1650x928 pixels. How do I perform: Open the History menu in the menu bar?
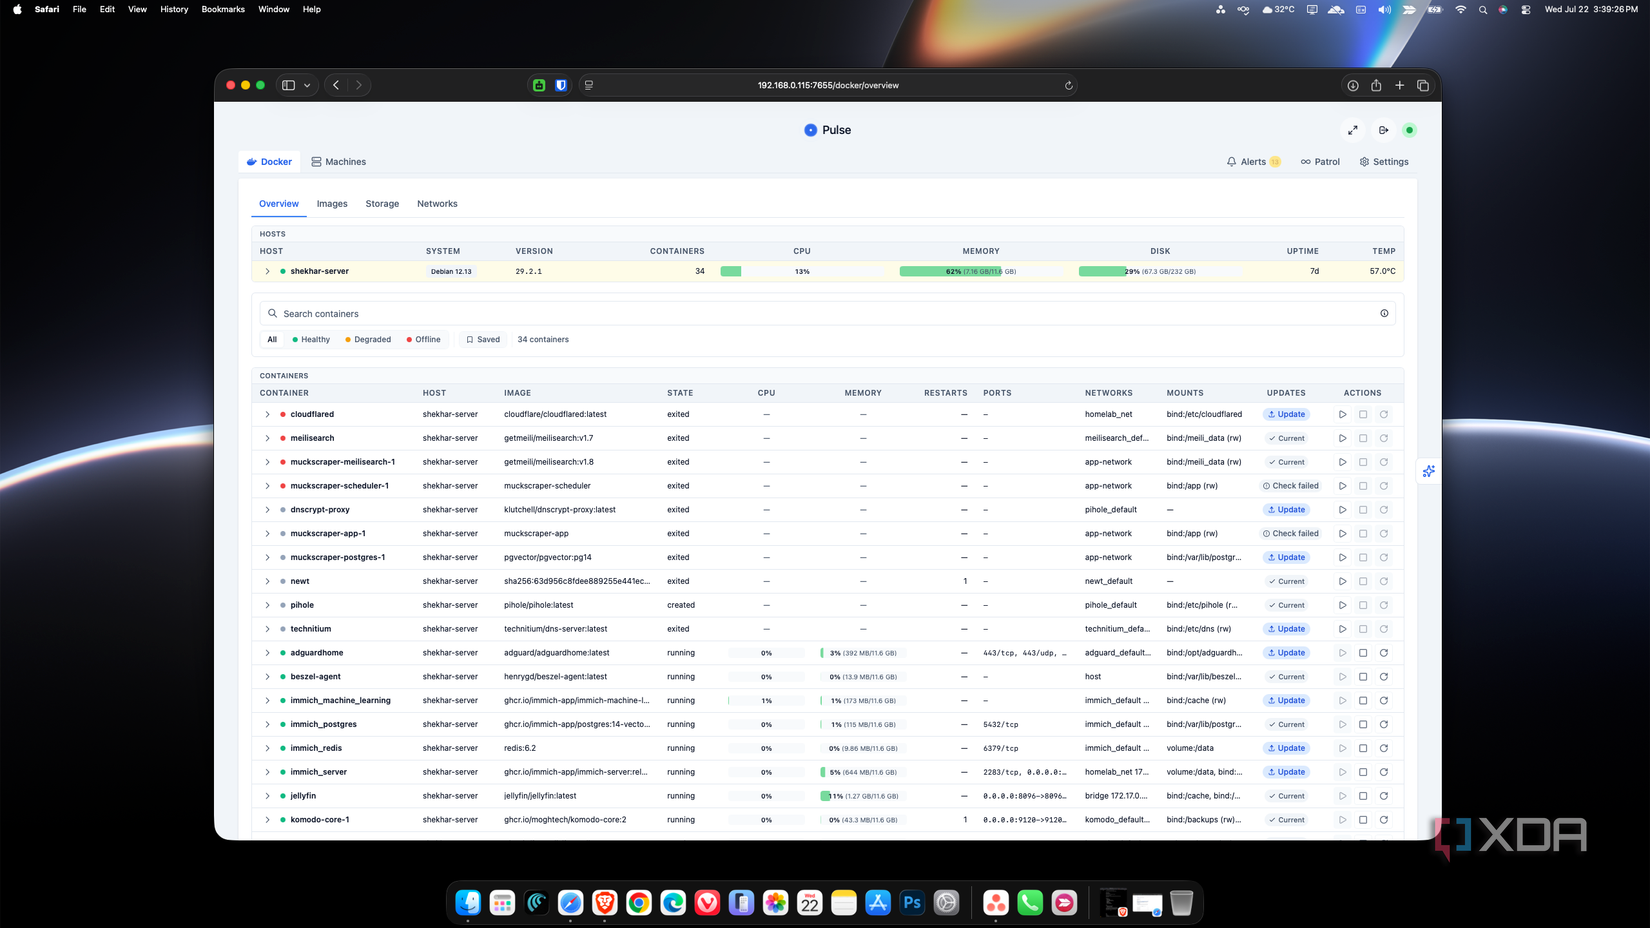[x=174, y=9]
